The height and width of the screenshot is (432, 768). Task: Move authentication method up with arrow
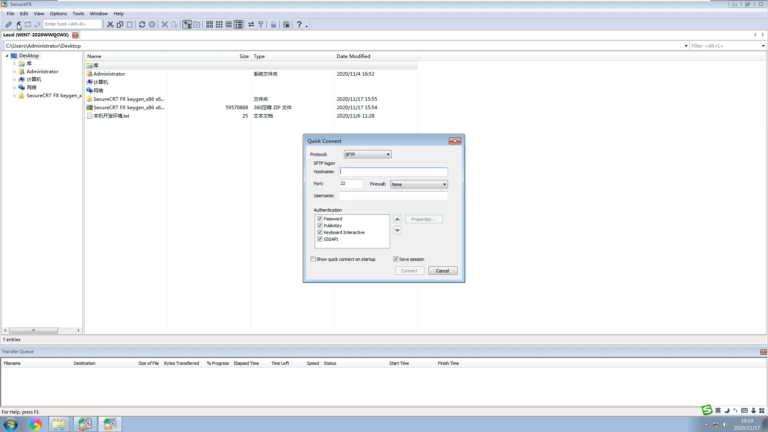click(x=397, y=219)
